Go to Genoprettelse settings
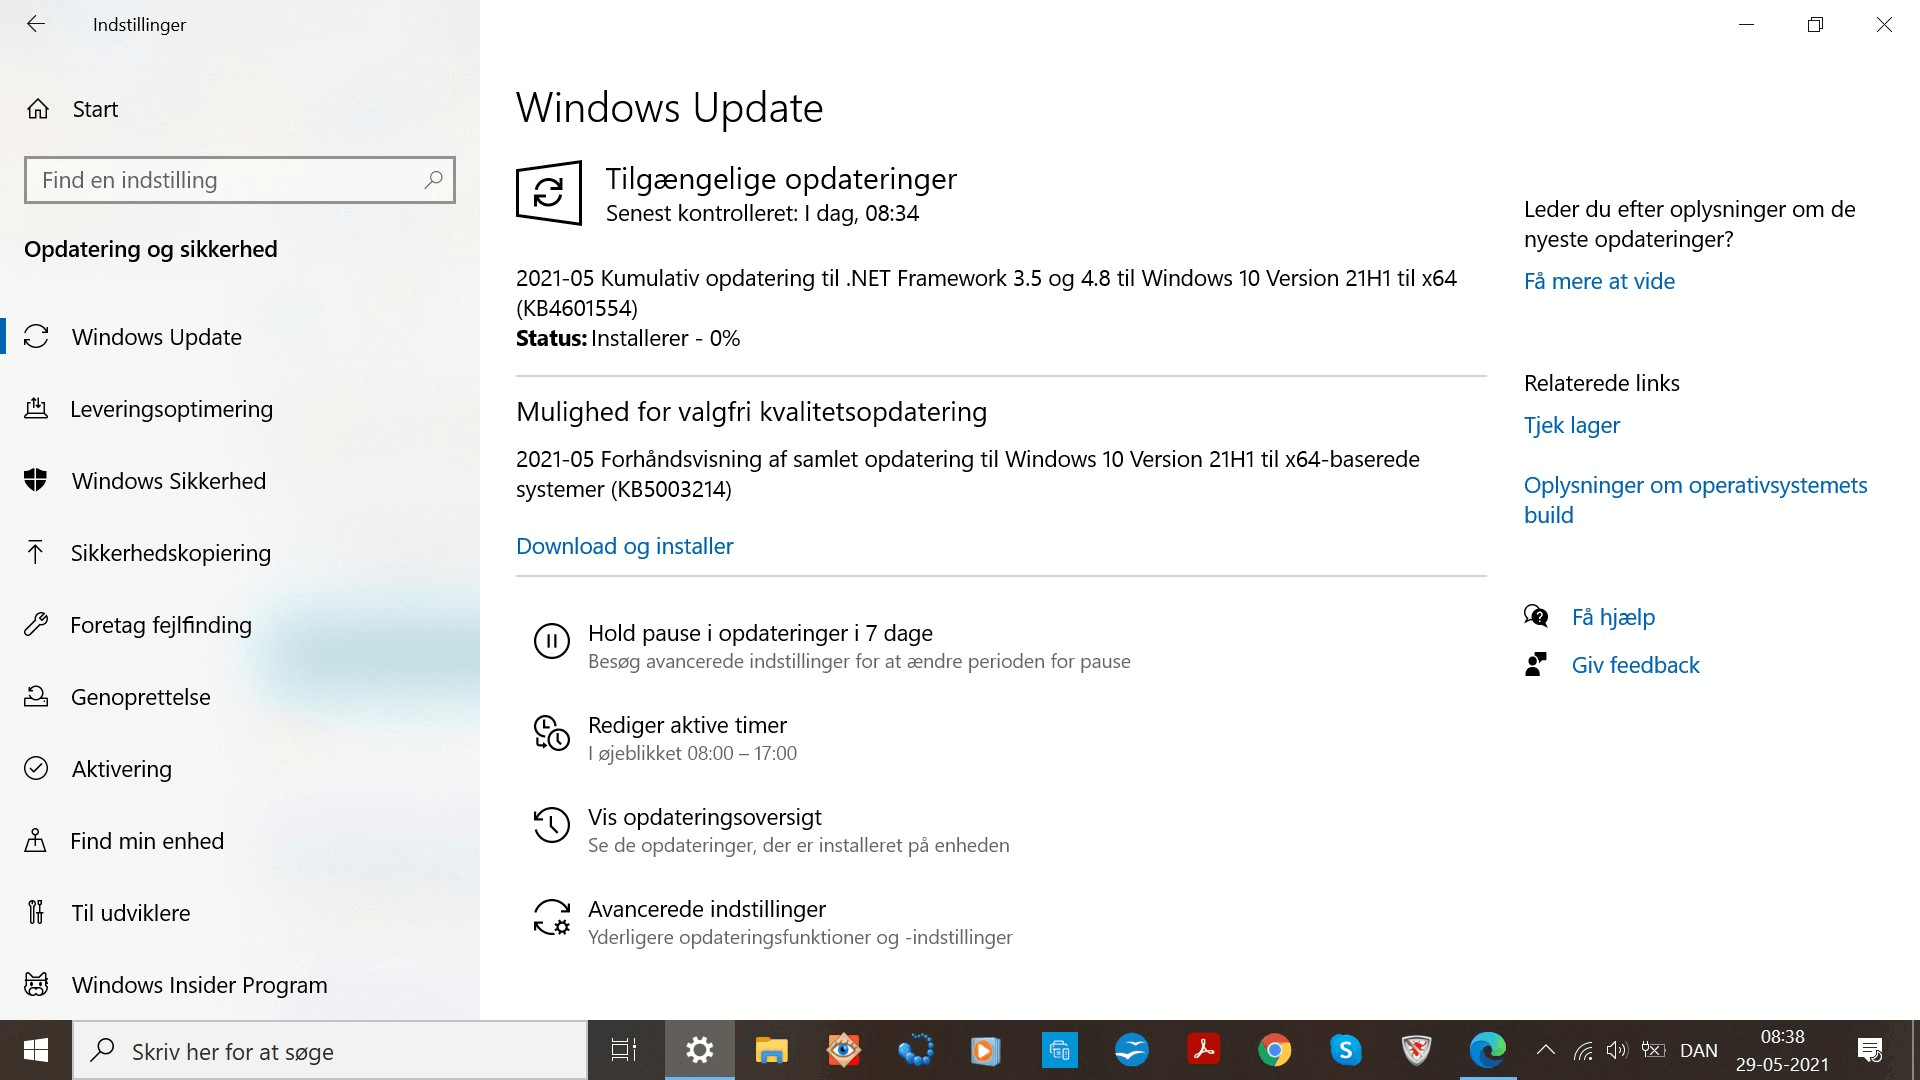This screenshot has height=1080, width=1920. point(140,697)
